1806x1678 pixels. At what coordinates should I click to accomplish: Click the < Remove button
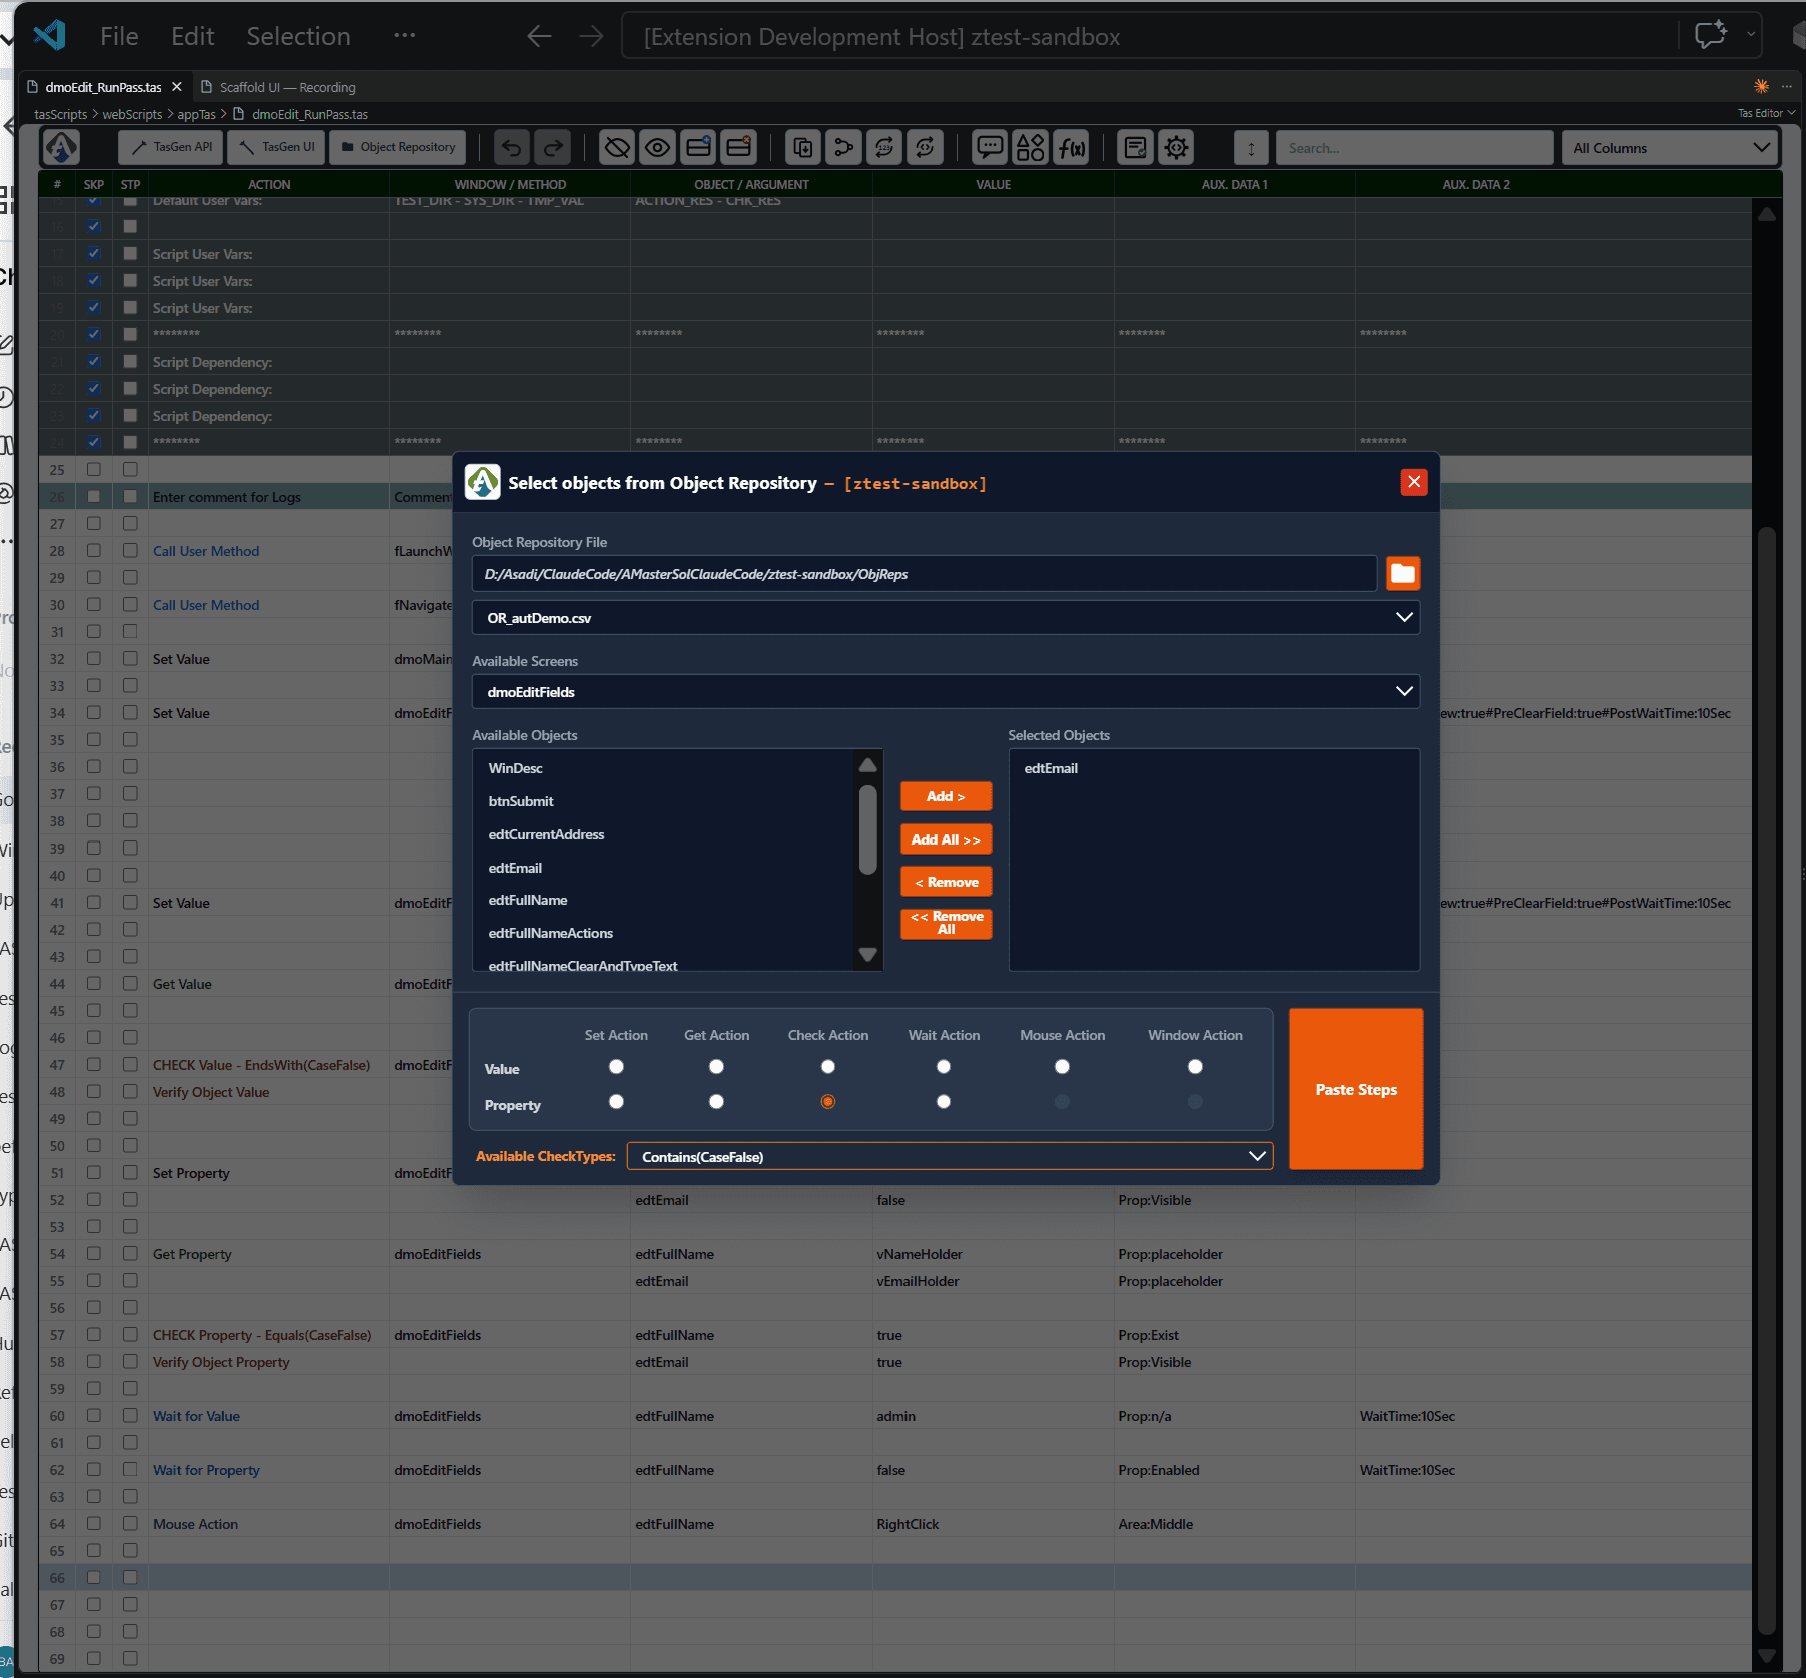[946, 882]
